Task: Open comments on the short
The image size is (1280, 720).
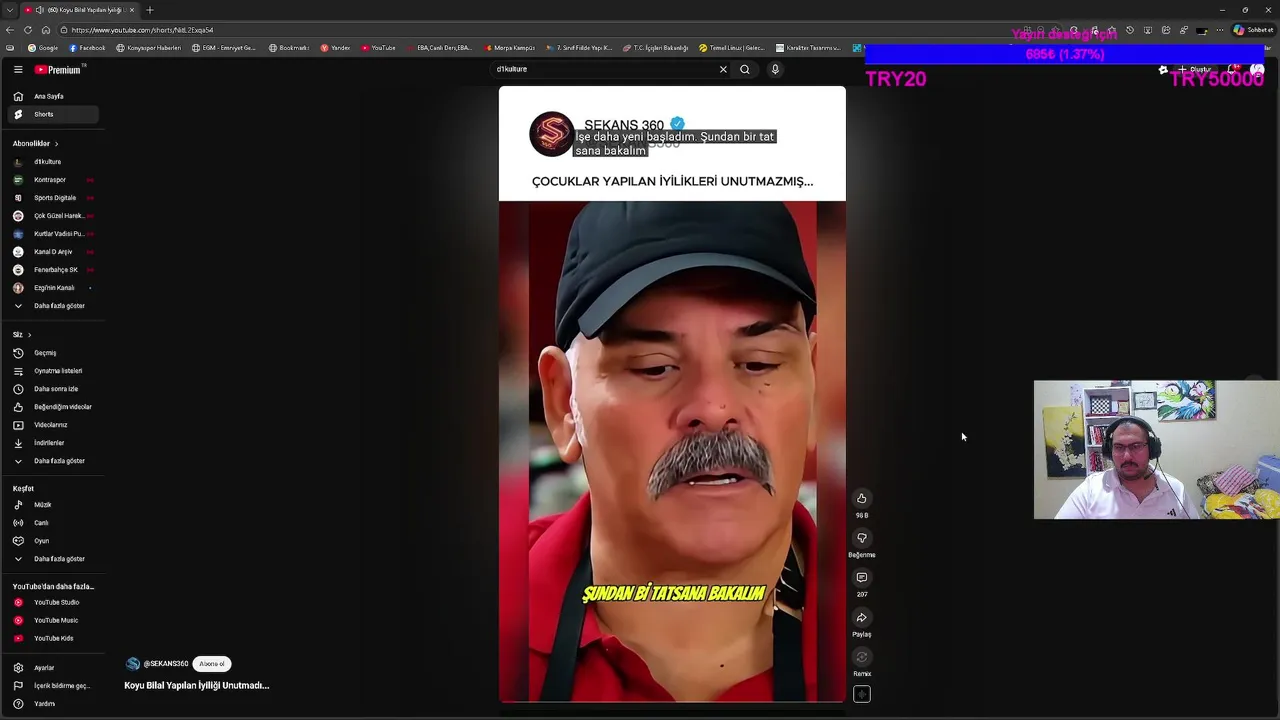Action: 861,578
